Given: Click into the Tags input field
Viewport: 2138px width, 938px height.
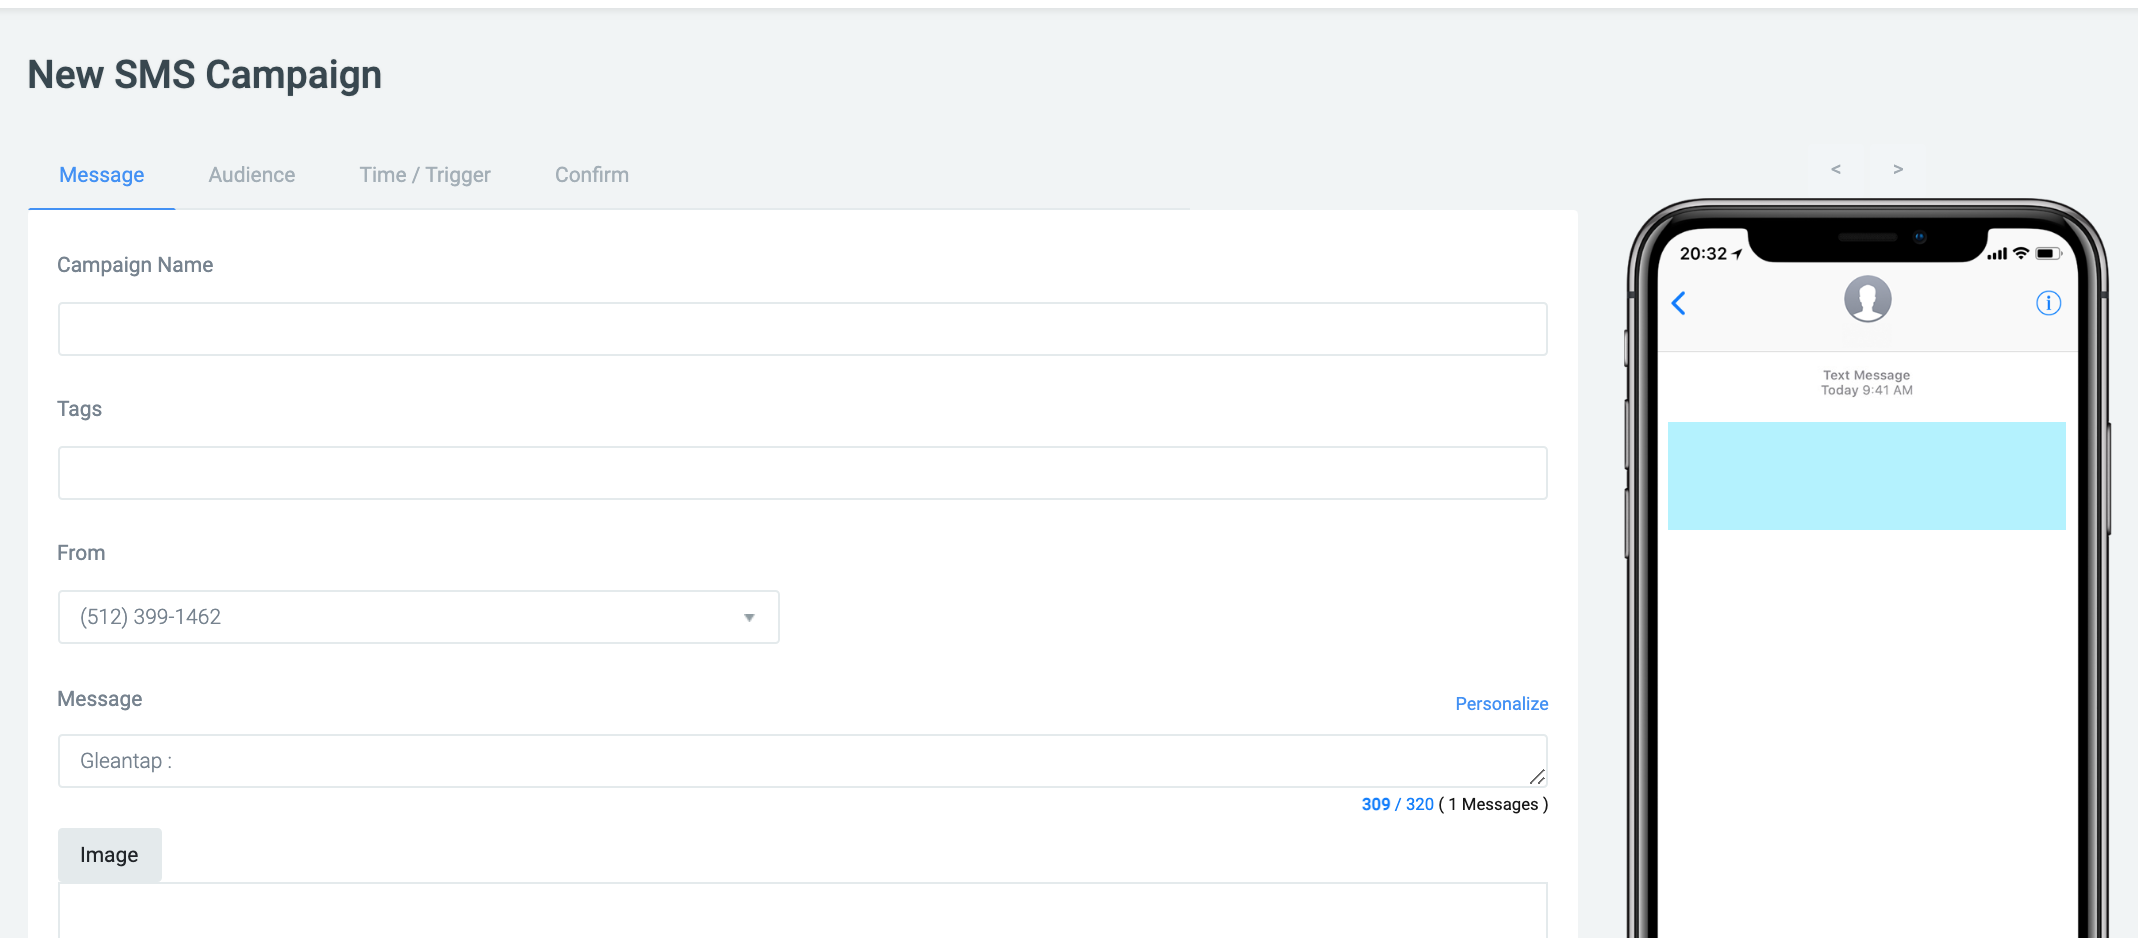Looking at the screenshot, I should (x=802, y=473).
